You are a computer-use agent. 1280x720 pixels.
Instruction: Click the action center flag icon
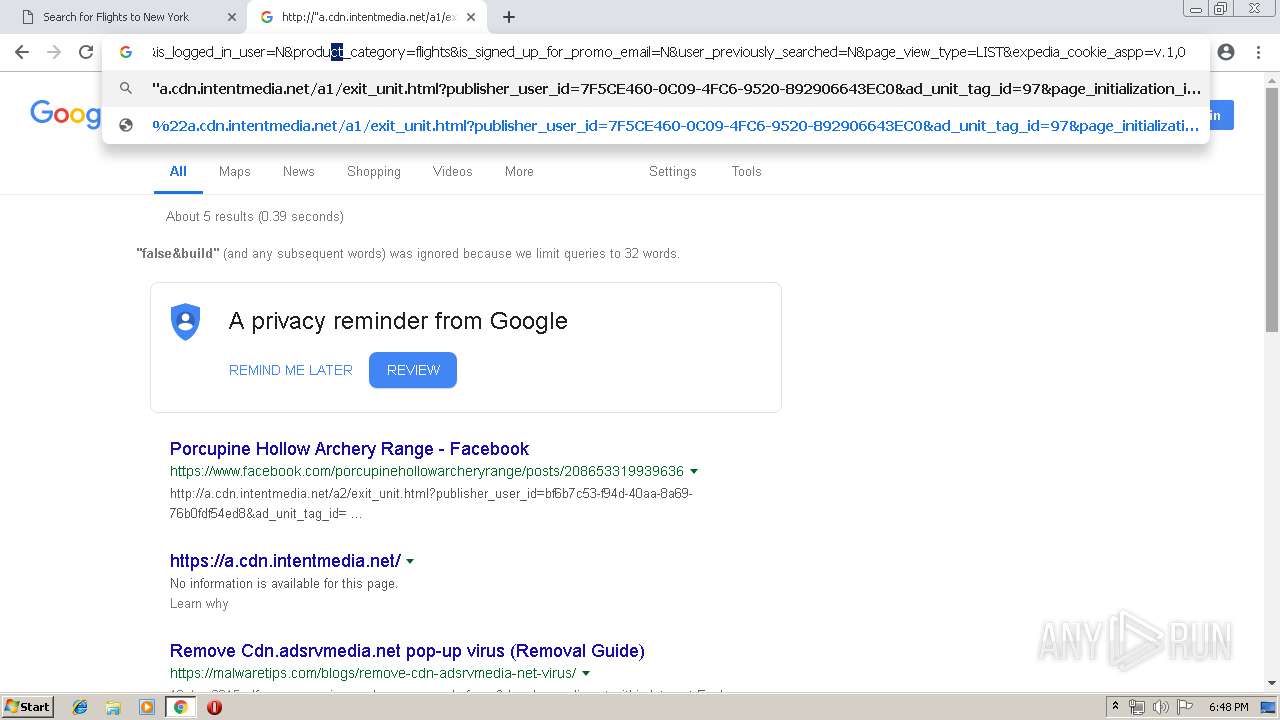(1186, 707)
